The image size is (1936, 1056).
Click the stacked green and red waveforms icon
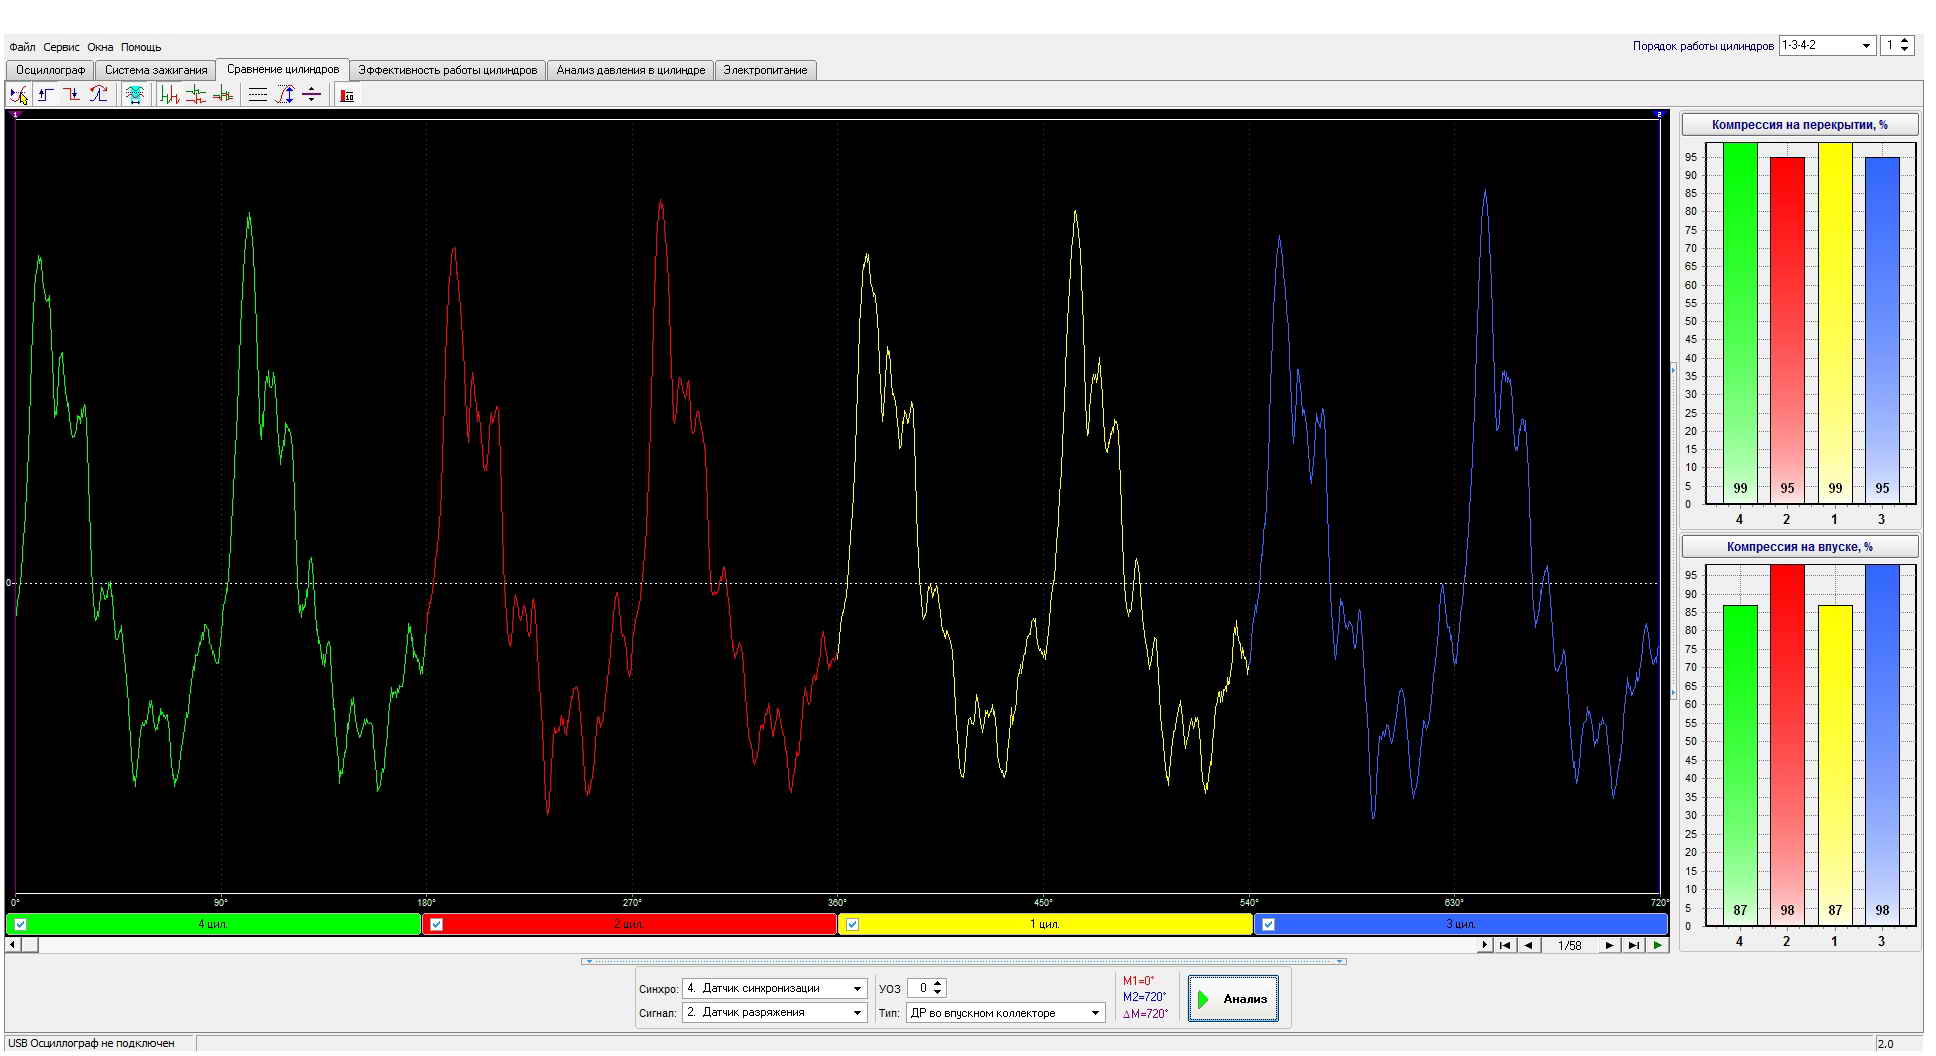pos(196,95)
